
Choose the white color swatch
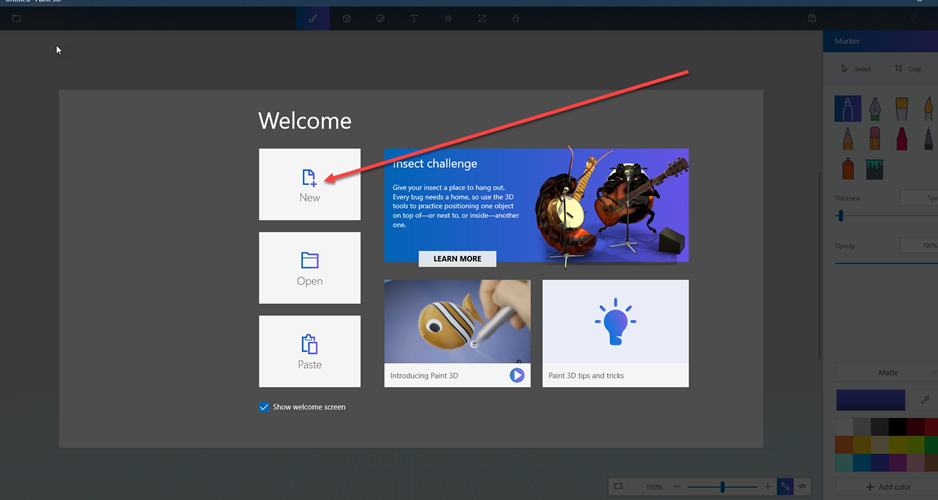pyautogui.click(x=843, y=427)
